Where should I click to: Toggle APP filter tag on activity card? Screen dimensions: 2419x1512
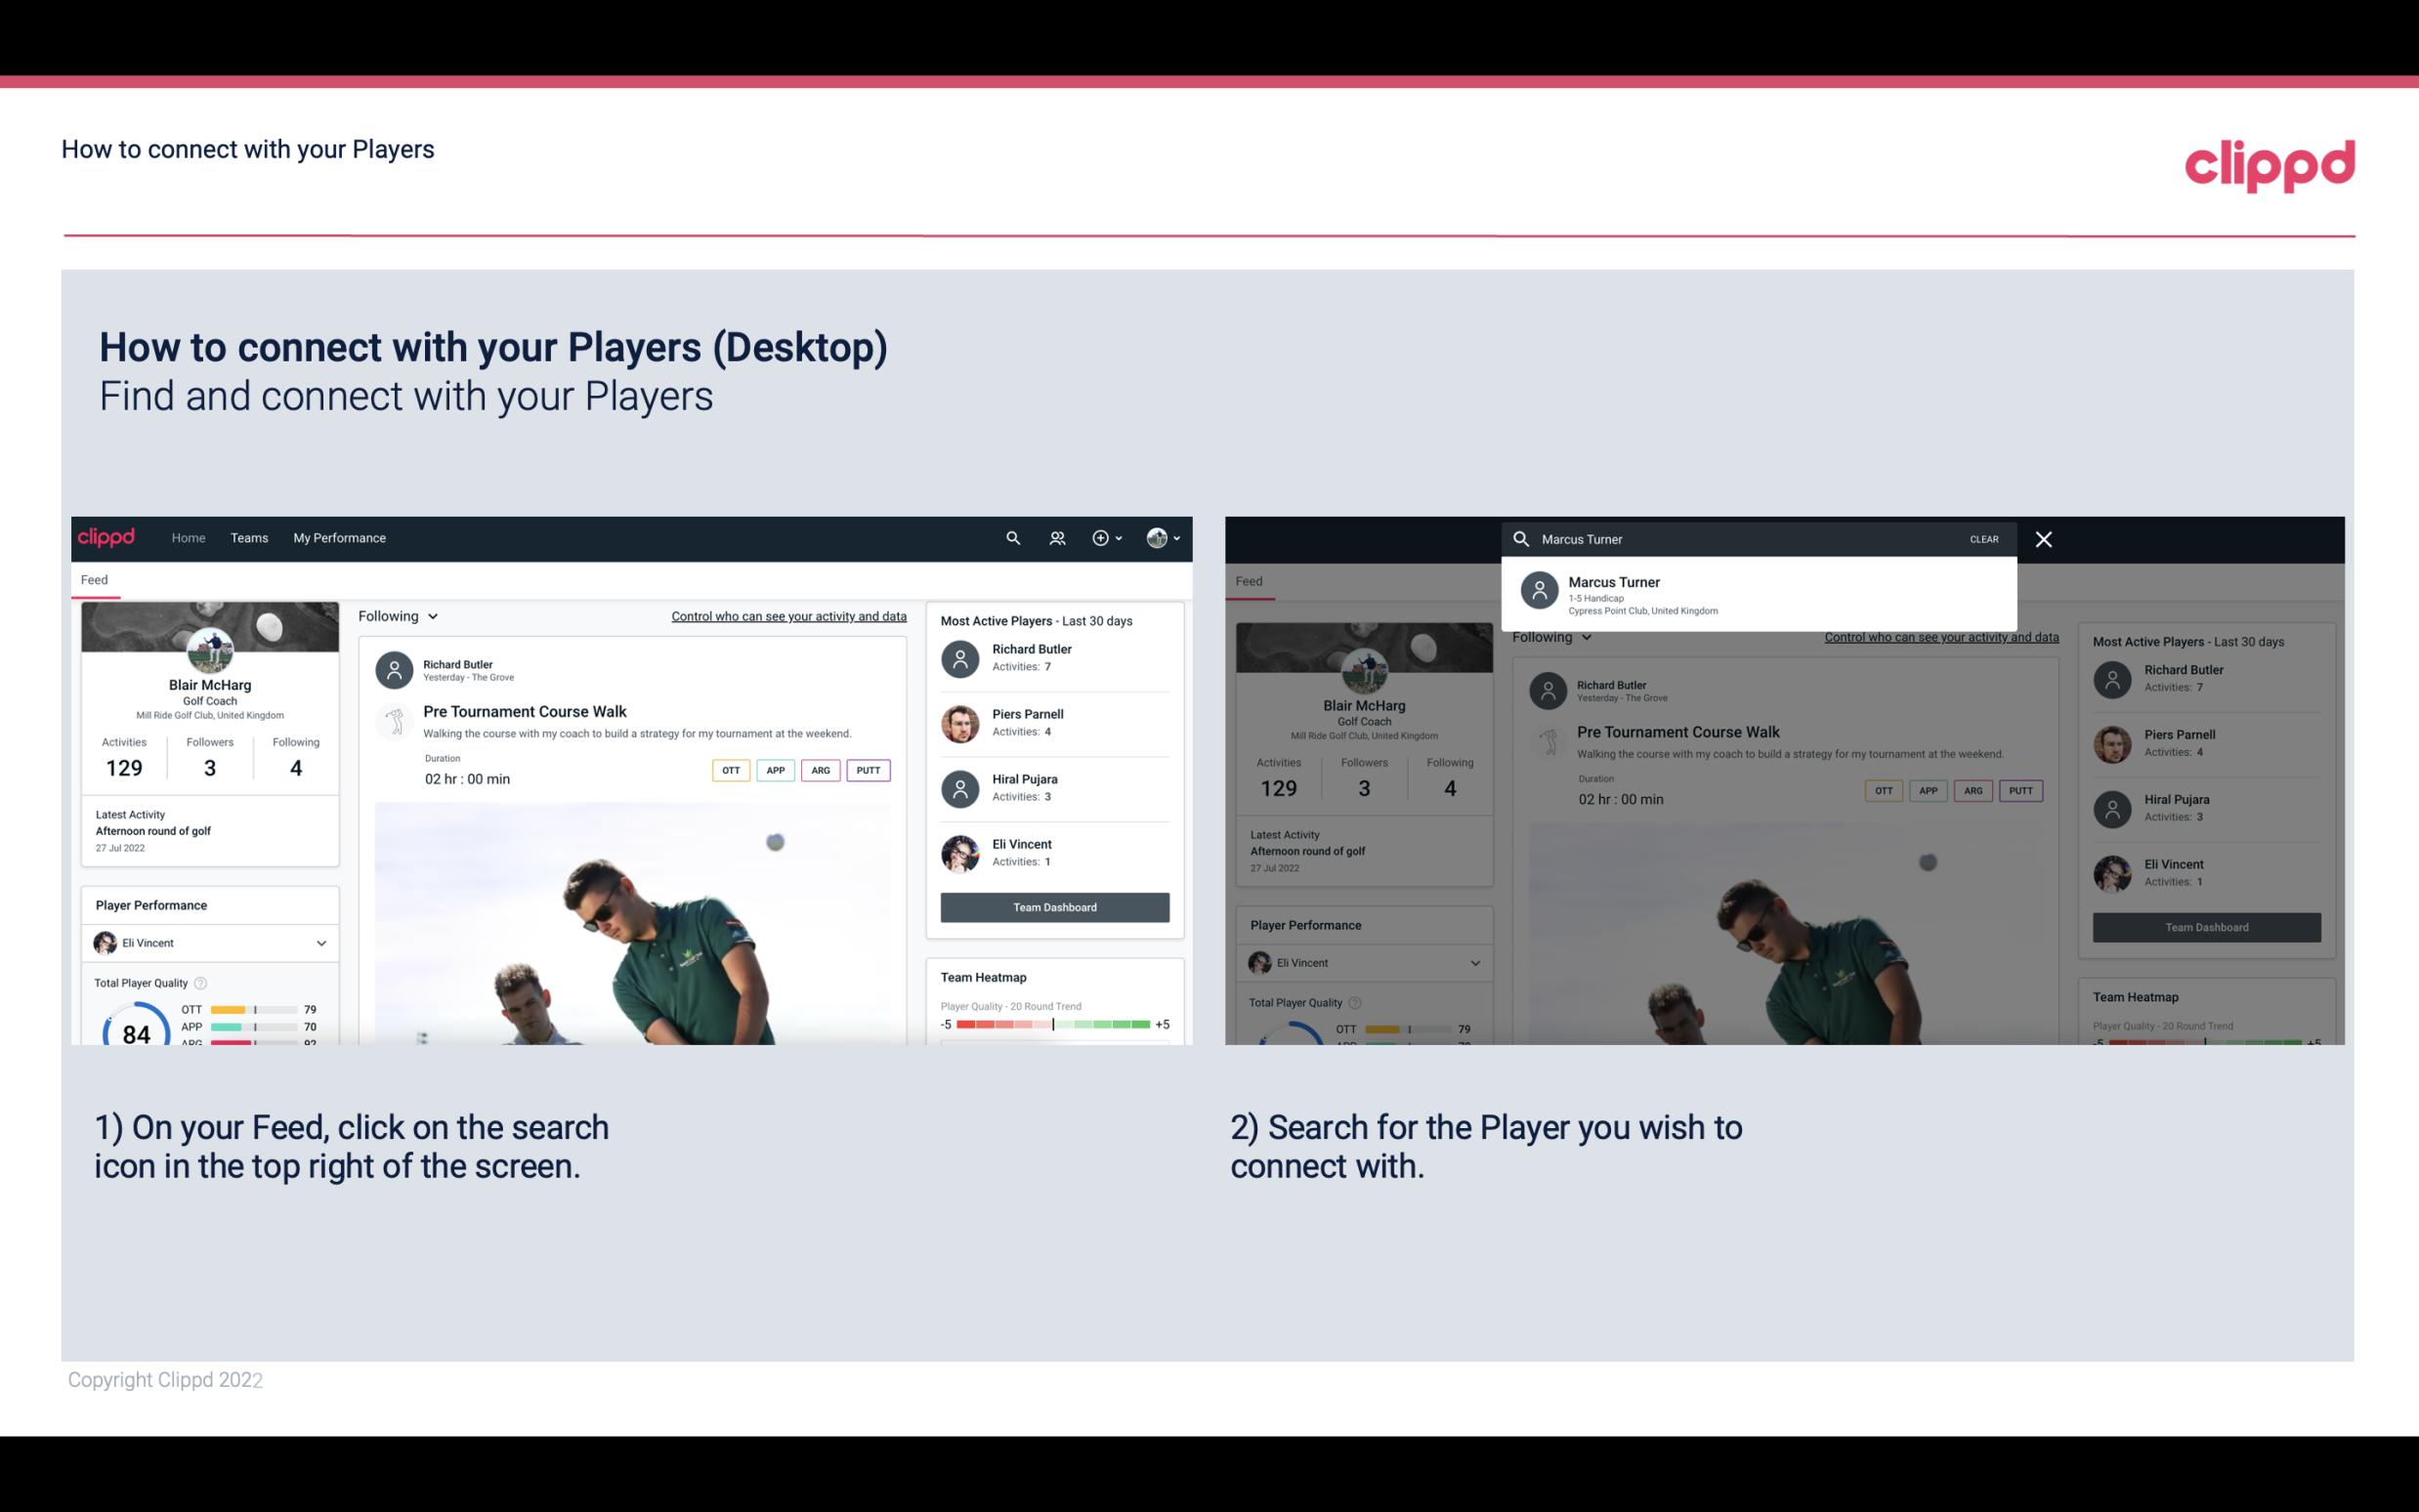(775, 770)
